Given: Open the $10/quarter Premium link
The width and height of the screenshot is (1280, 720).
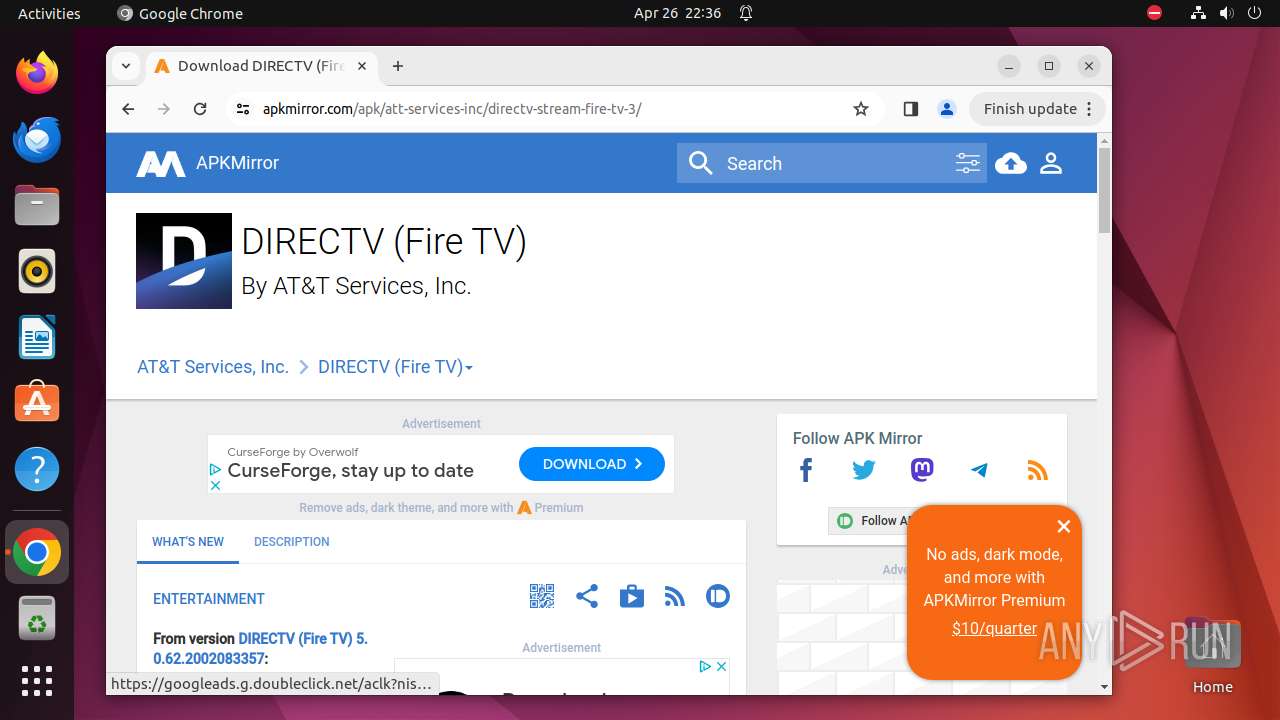Looking at the screenshot, I should point(994,629).
